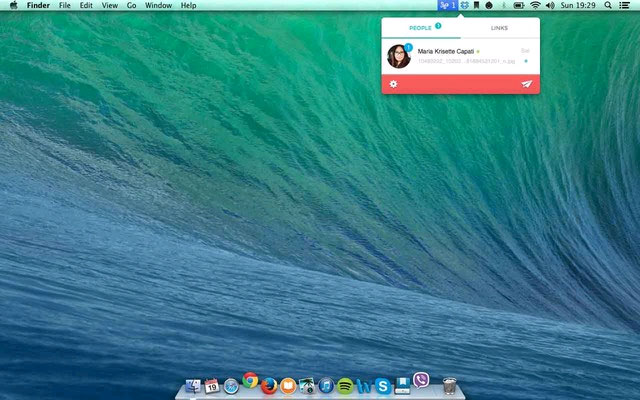Click Maria Krisette Capati's profile picture
Screen dimensions: 640x400
pyautogui.click(x=399, y=56)
